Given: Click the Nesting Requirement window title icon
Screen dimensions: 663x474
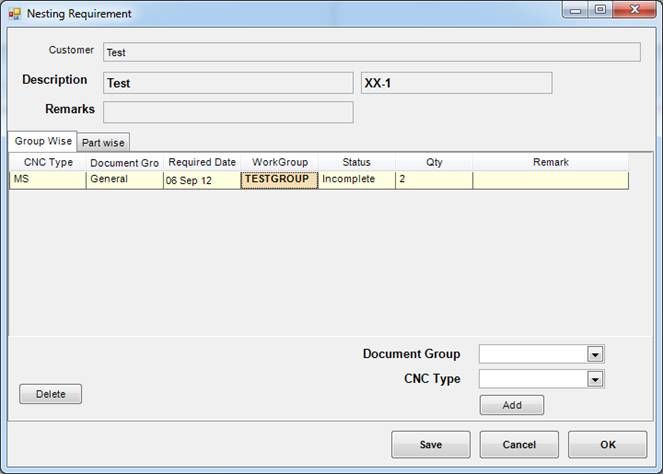Looking at the screenshot, I should pos(14,14).
